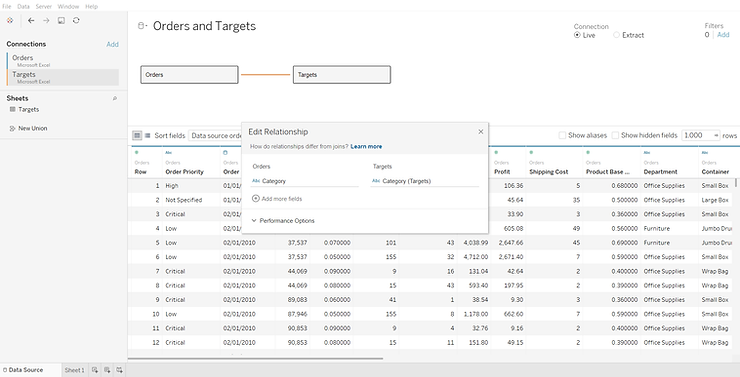Click the Tableau logo start page icon
740x377 pixels.
pyautogui.click(x=10, y=20)
